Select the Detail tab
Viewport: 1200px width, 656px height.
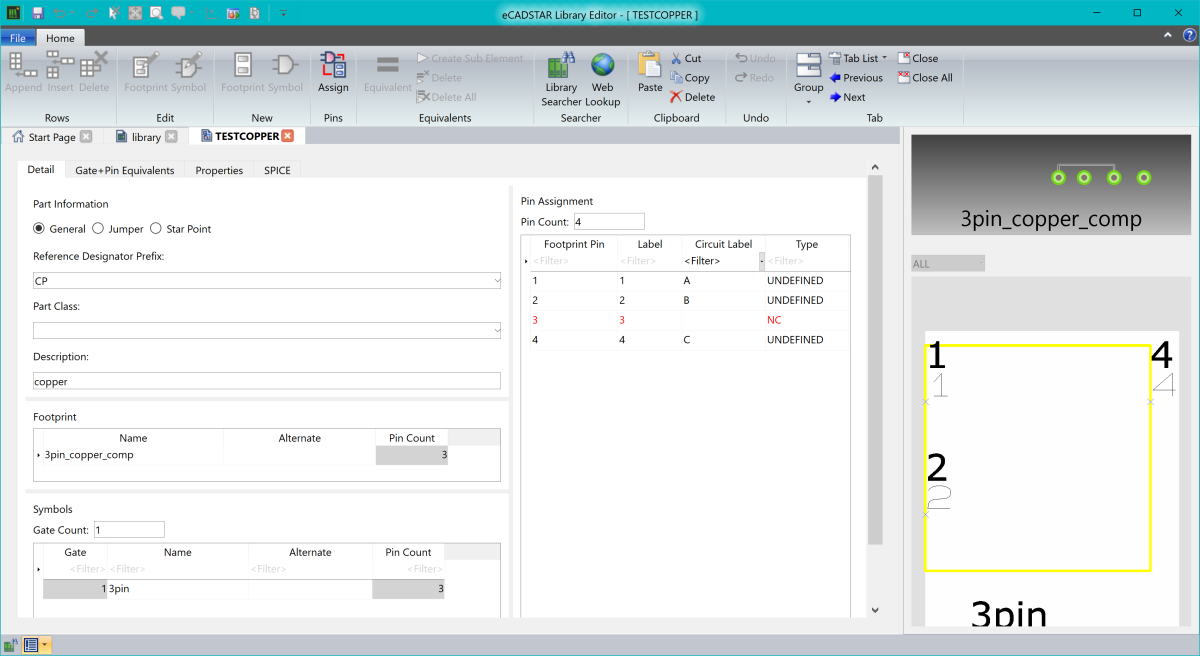click(41, 170)
